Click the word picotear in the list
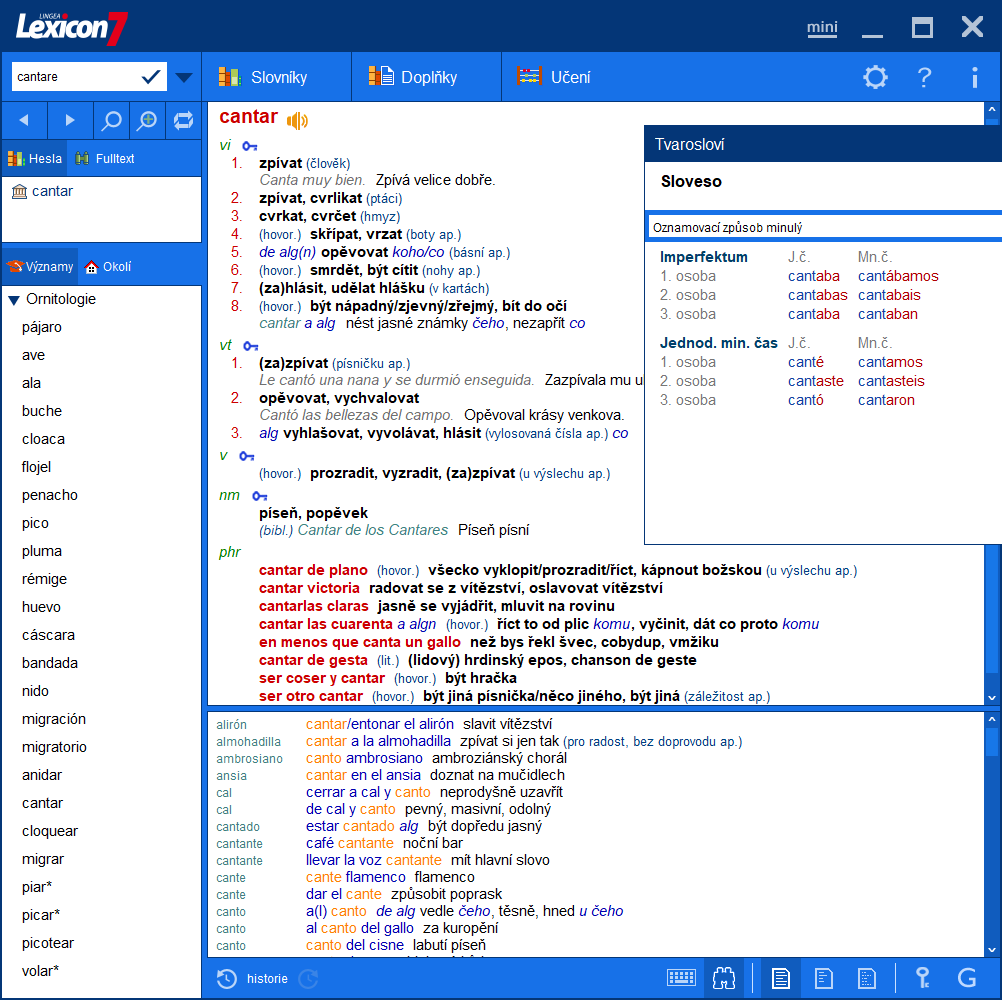1002x1000 pixels. [x=48, y=943]
